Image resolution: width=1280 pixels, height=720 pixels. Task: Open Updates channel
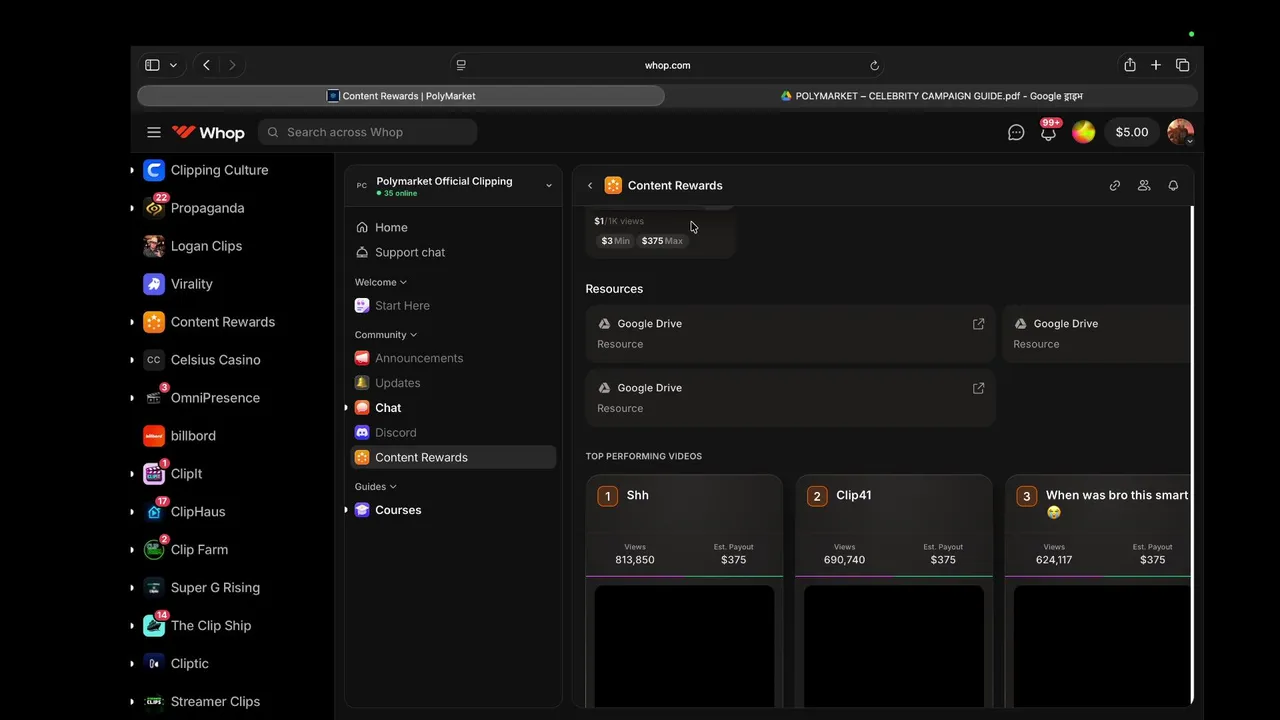453,383
